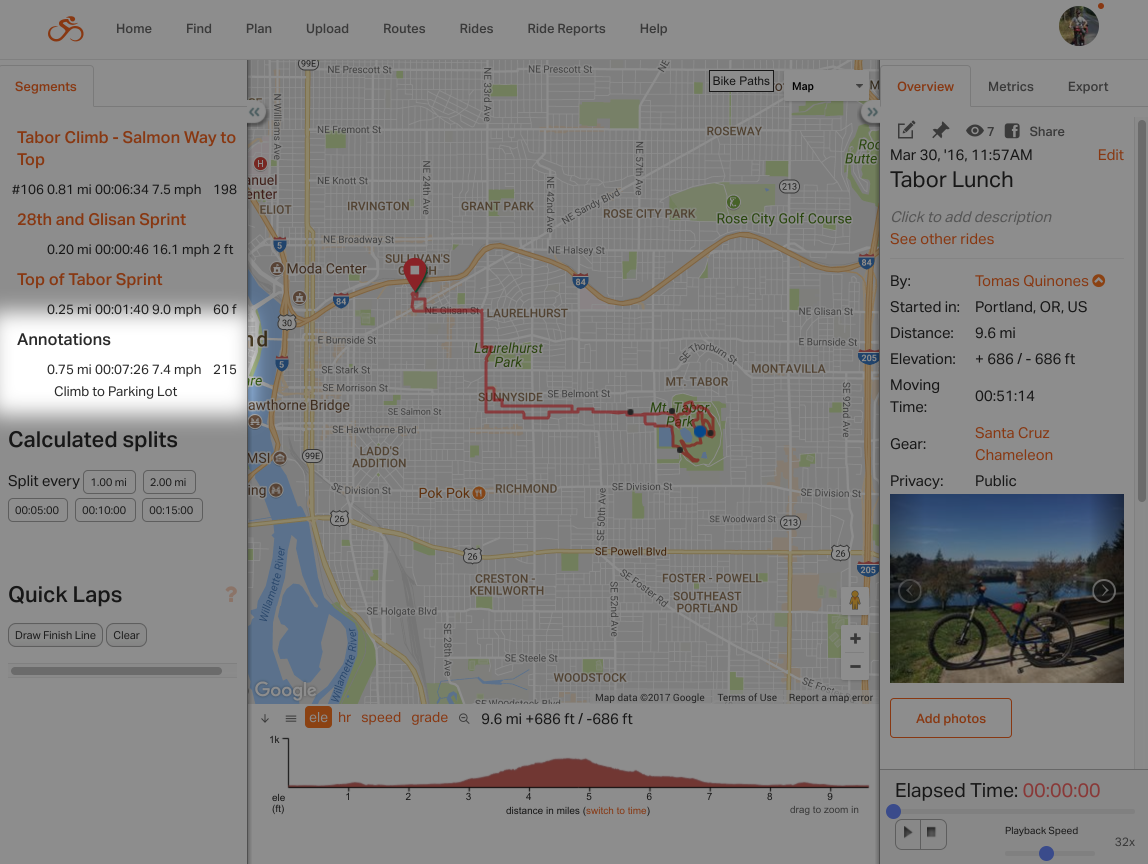Share ride via Facebook icon

coord(1012,130)
